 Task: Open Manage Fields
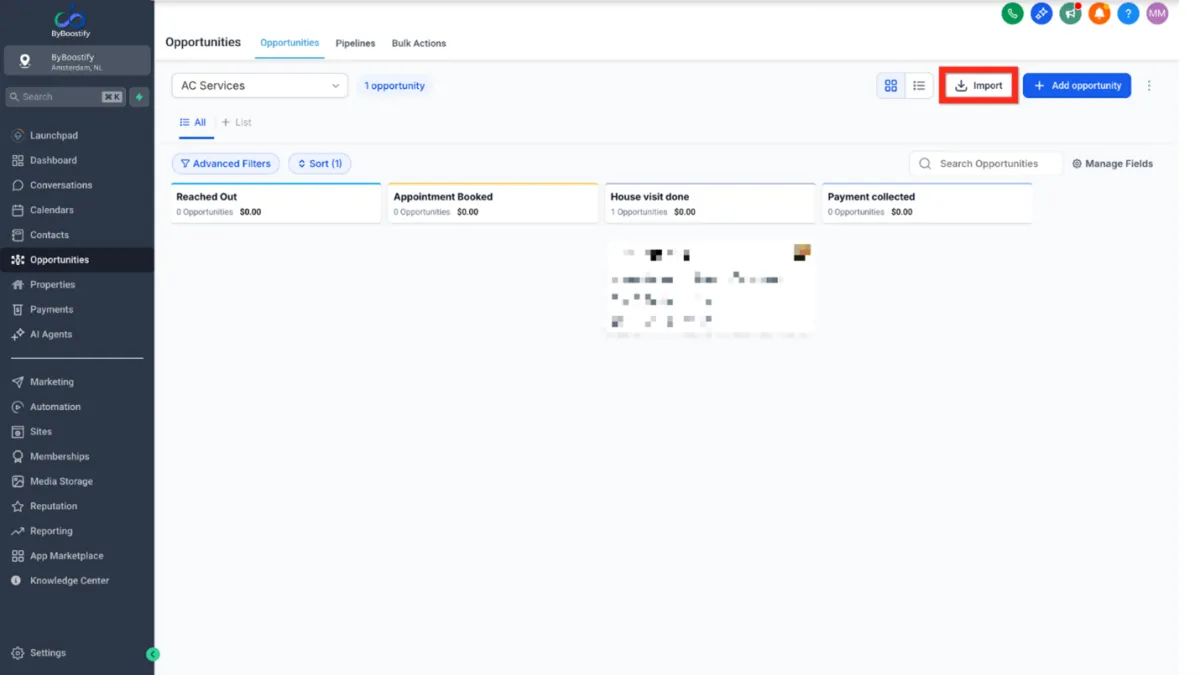tap(1113, 164)
